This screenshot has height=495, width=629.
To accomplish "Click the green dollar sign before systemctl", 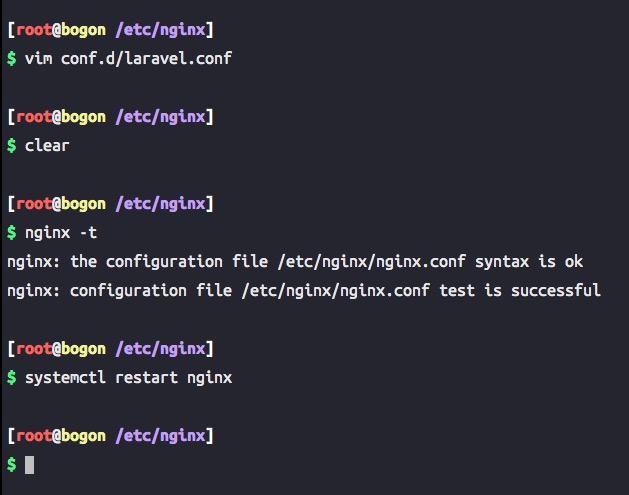I will [12, 377].
